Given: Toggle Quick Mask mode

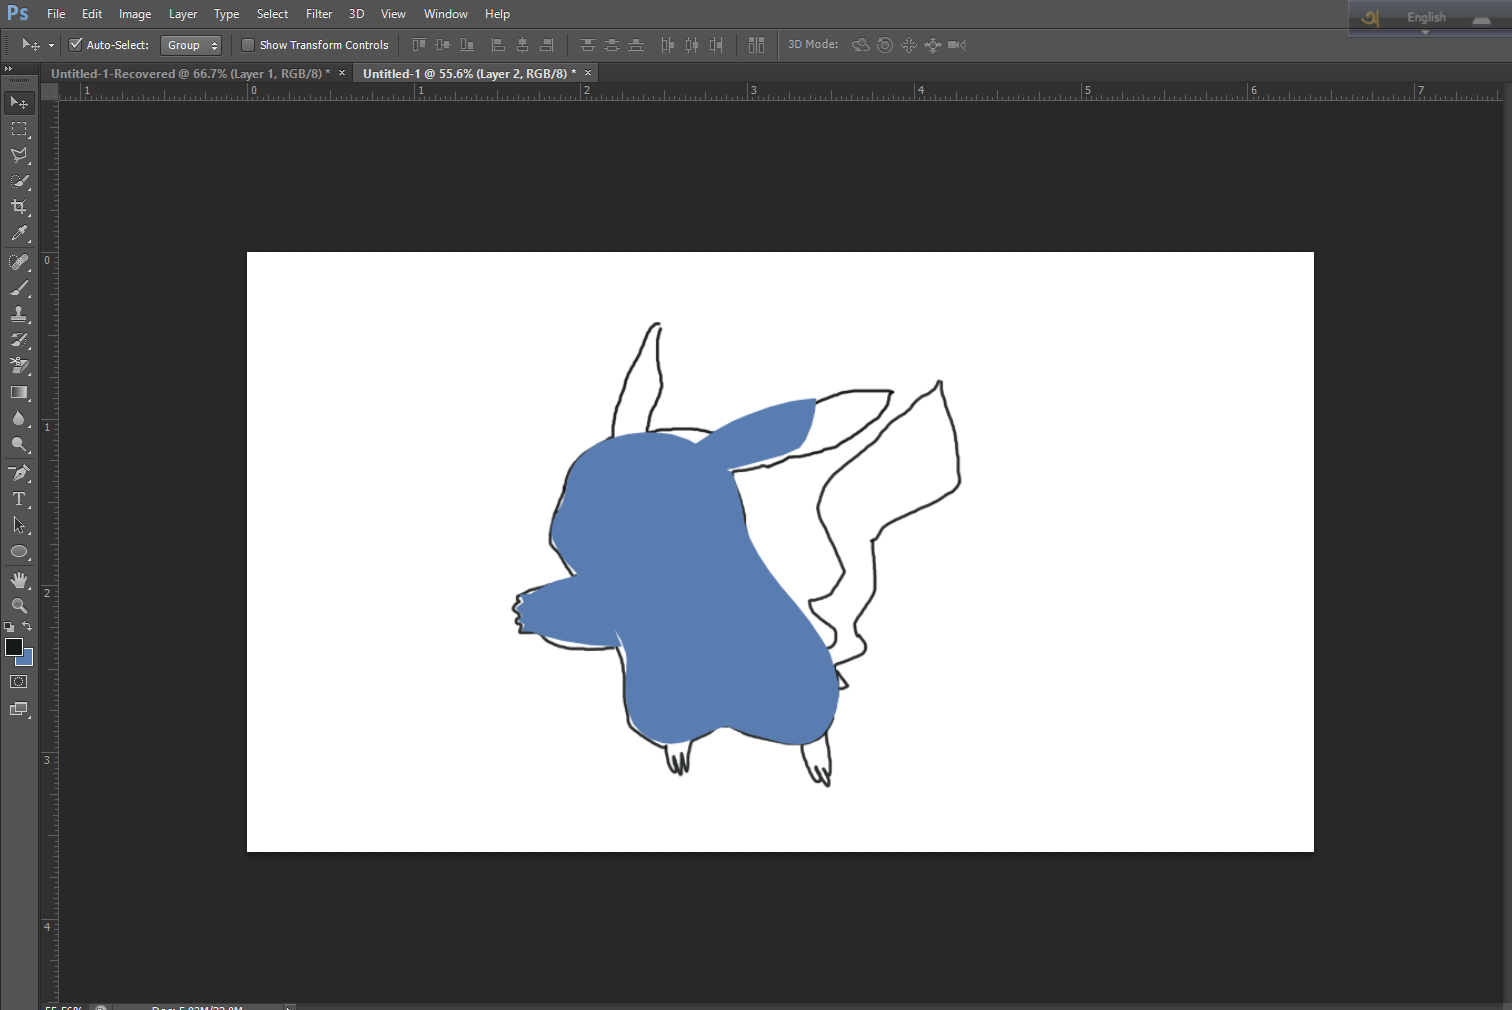Looking at the screenshot, I should (19, 682).
